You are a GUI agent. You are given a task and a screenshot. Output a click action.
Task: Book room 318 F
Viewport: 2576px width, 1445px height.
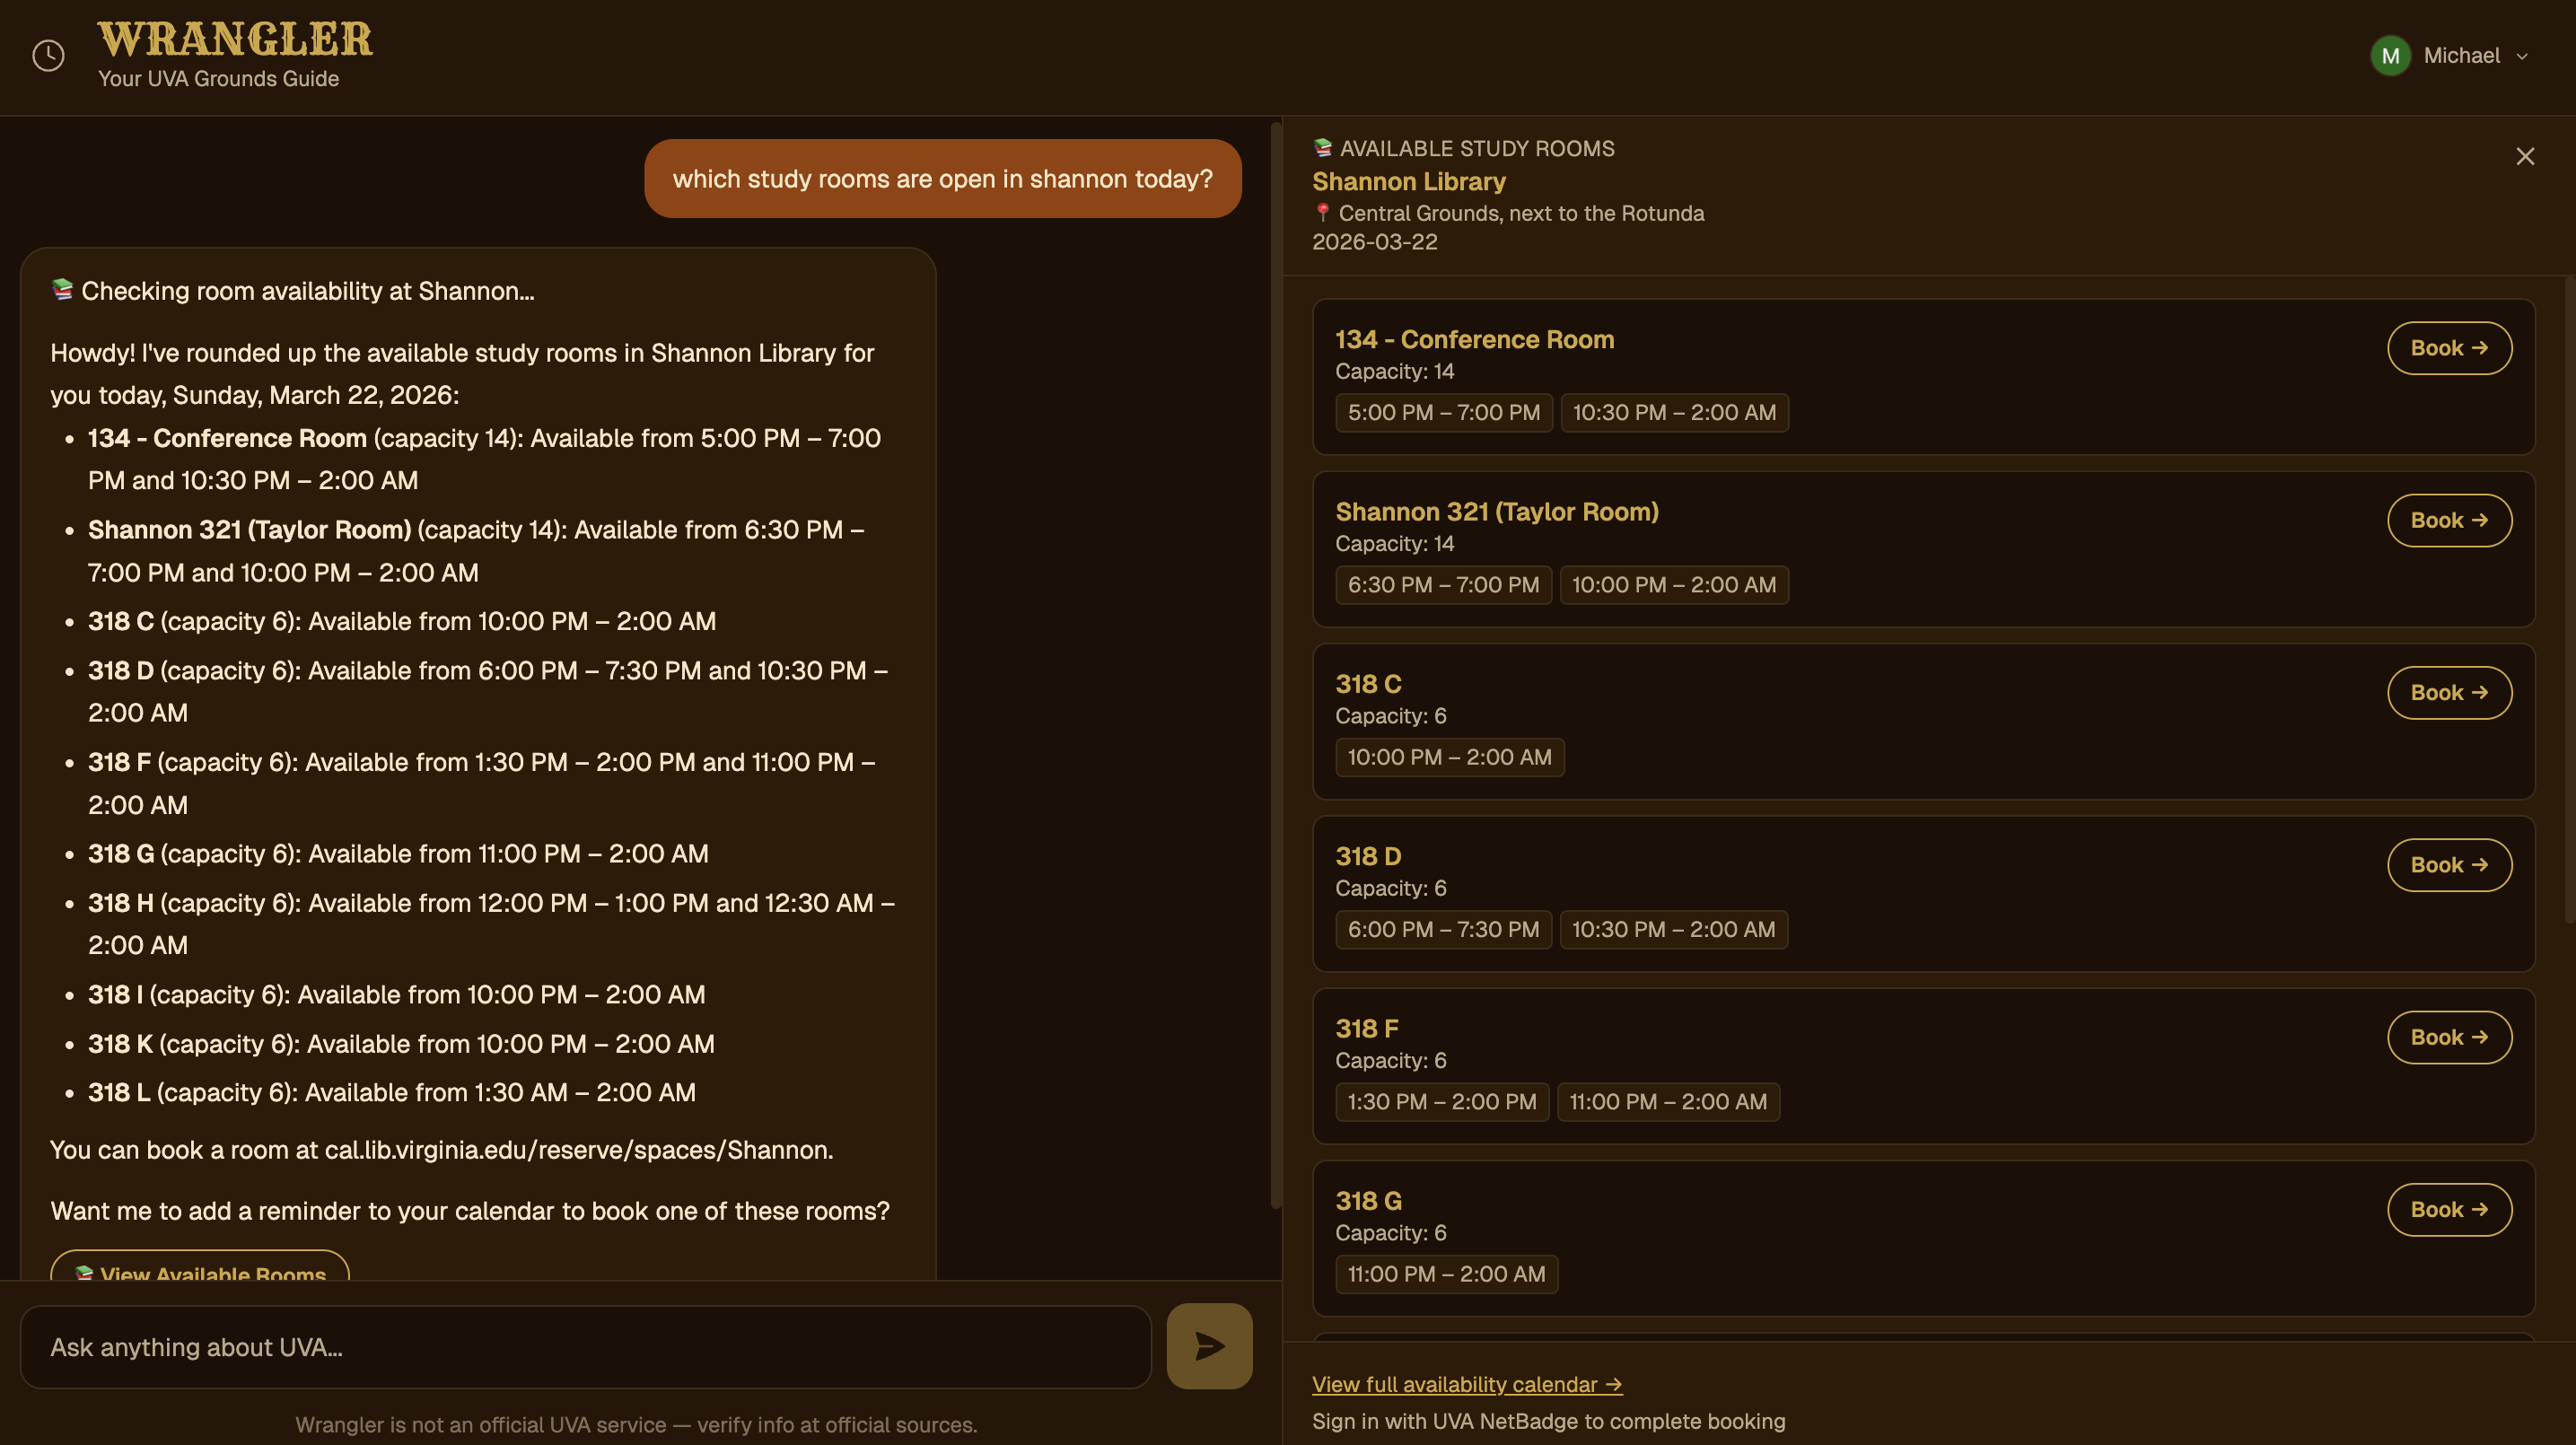coord(2449,1037)
